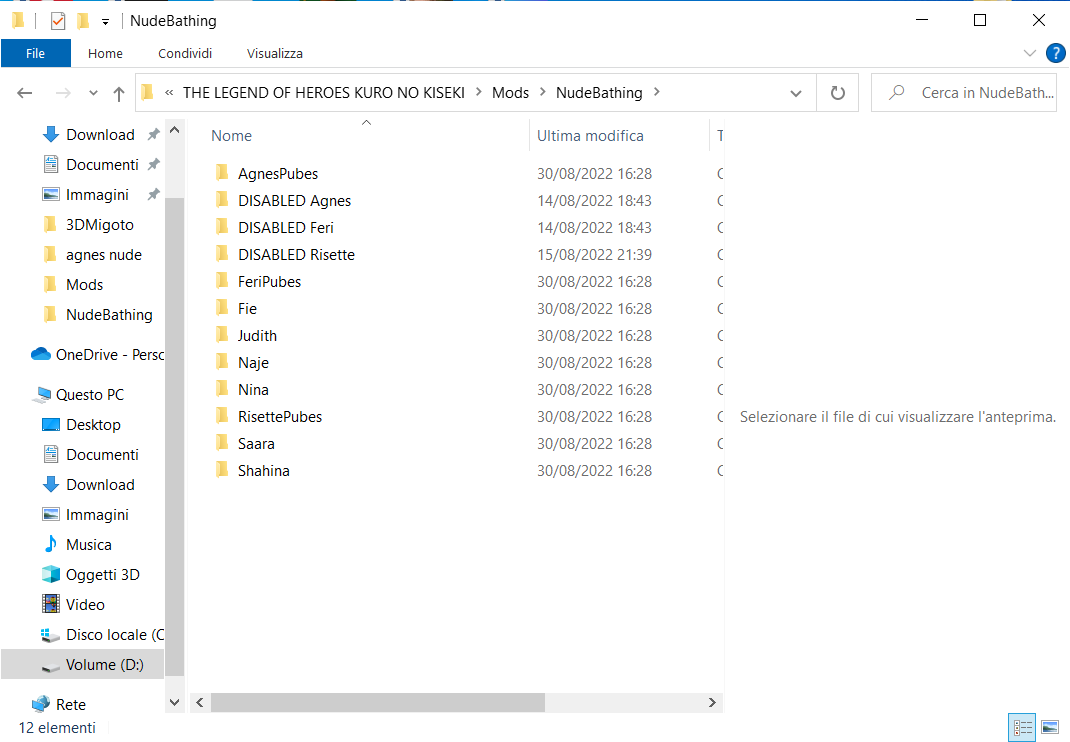Image resolution: width=1070 pixels, height=742 pixels.
Task: Select the Judith folder icon
Action: (x=222, y=336)
